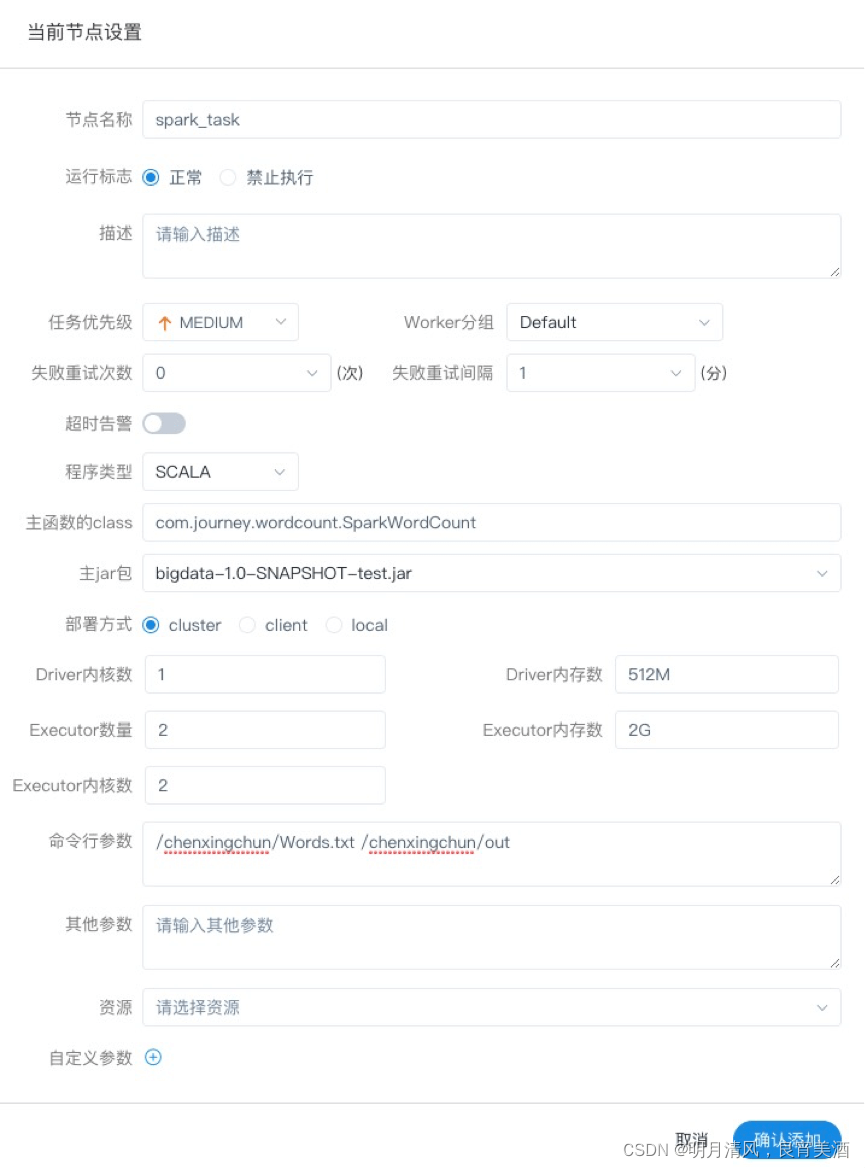Choose client deploy mode
This screenshot has width=865, height=1168.
[x=247, y=625]
